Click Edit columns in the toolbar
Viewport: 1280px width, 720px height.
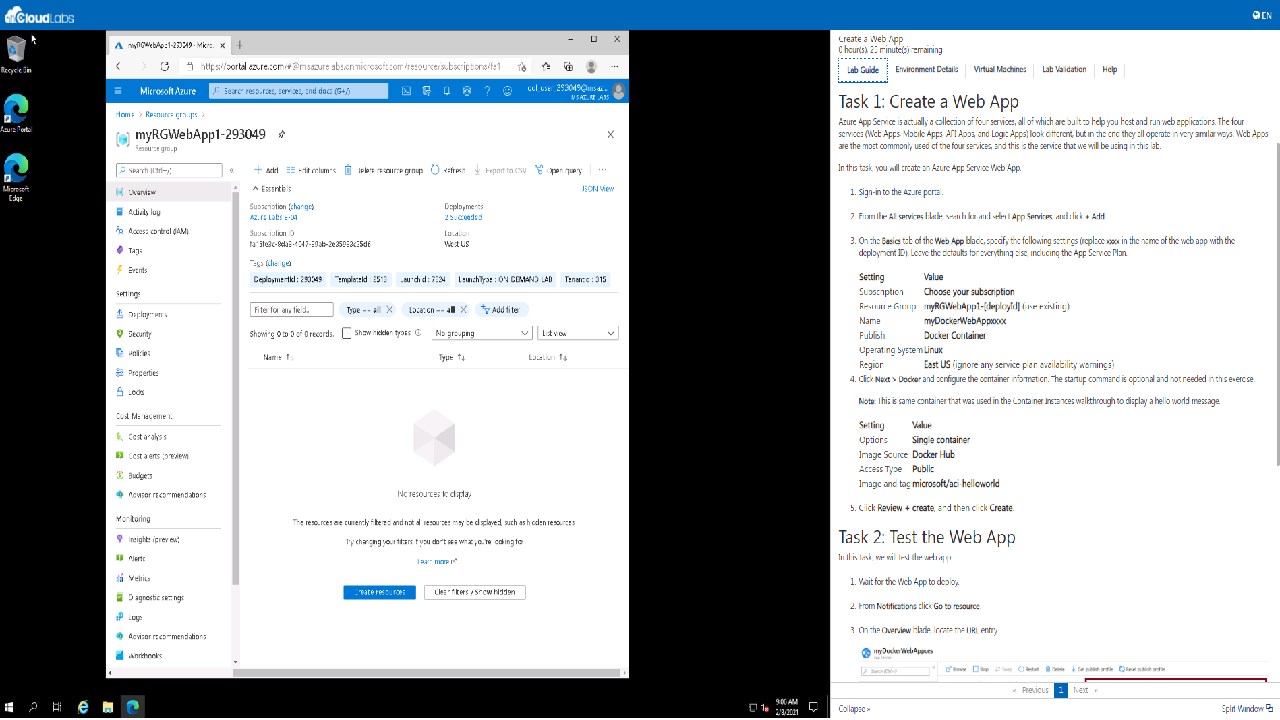pyautogui.click(x=311, y=170)
